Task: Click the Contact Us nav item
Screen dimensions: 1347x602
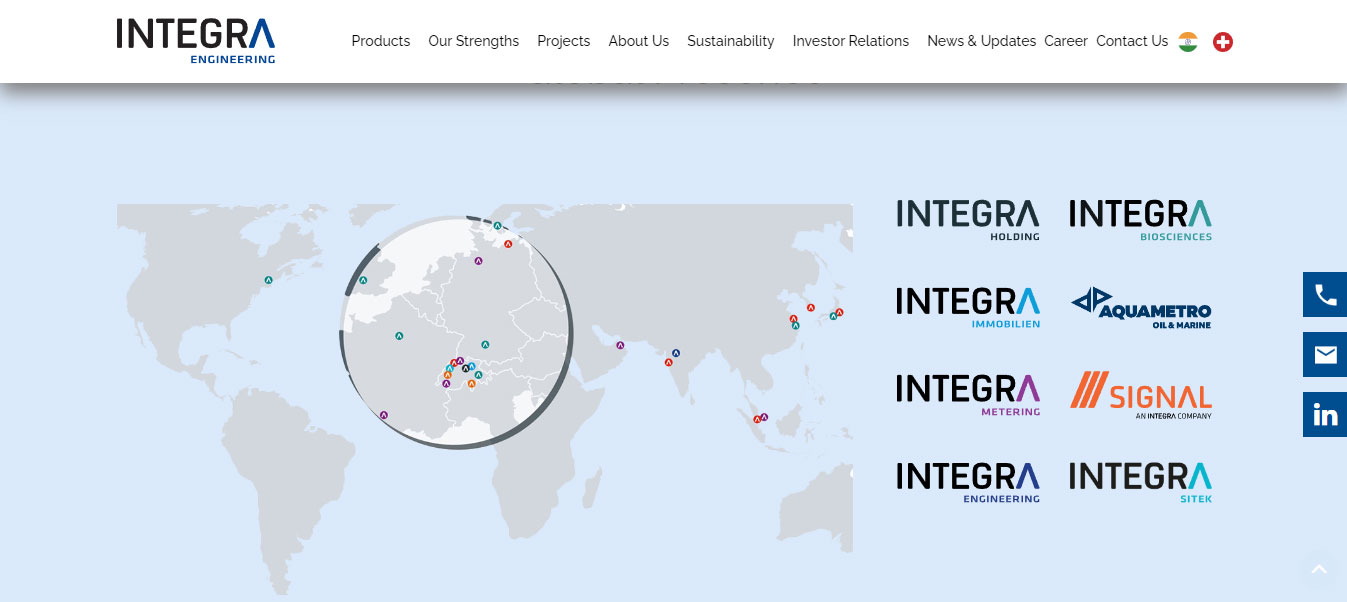Action: click(x=1131, y=41)
